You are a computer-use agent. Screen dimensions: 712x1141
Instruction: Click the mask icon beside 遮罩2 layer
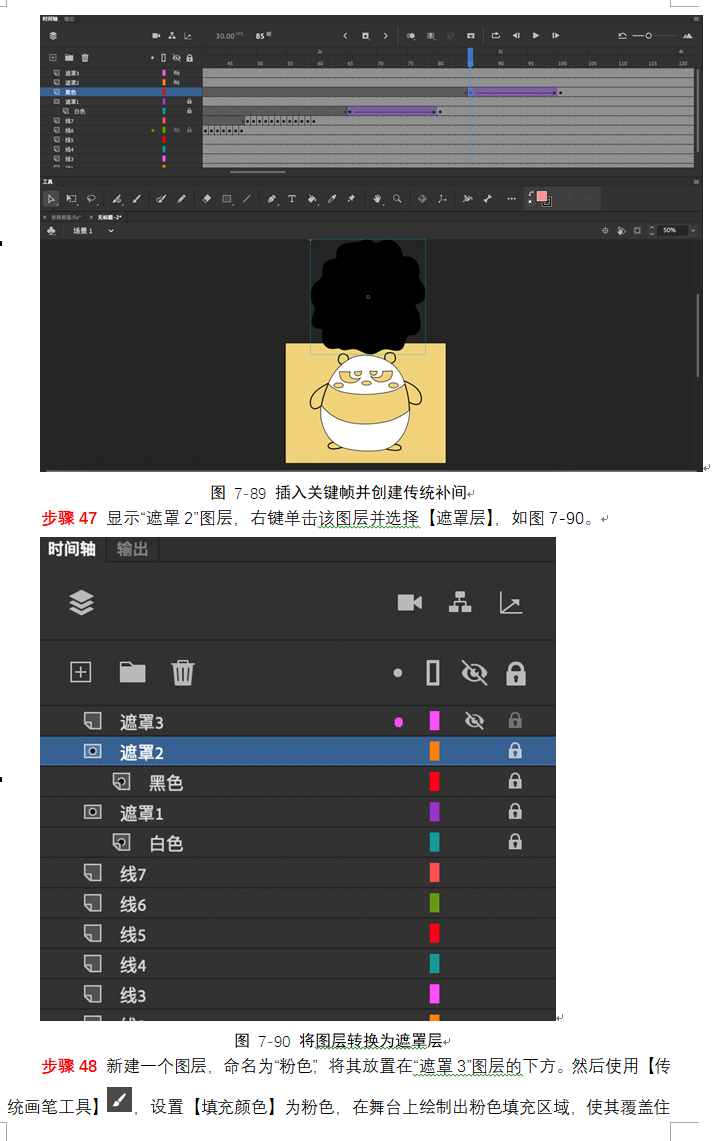click(92, 751)
